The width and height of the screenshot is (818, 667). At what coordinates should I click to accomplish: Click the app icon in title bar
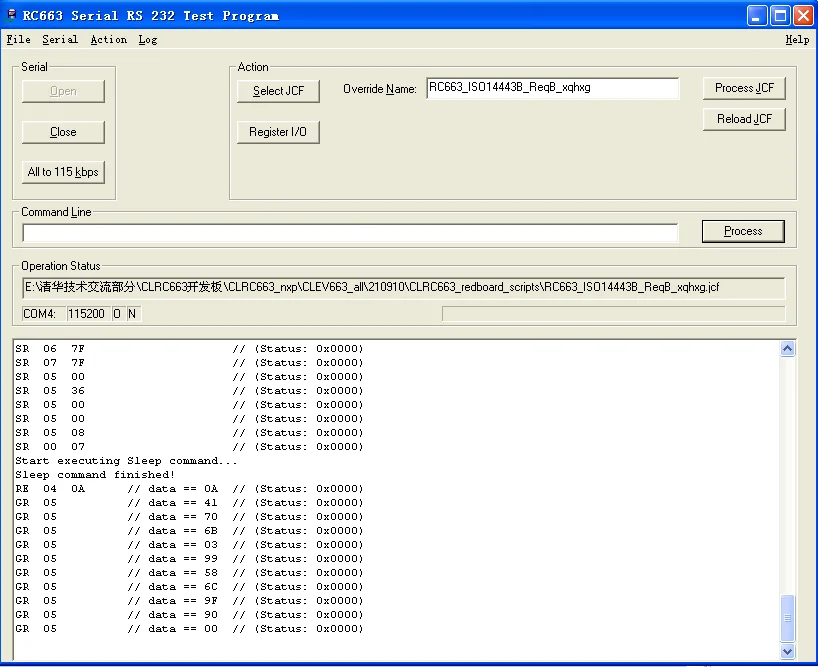point(10,15)
